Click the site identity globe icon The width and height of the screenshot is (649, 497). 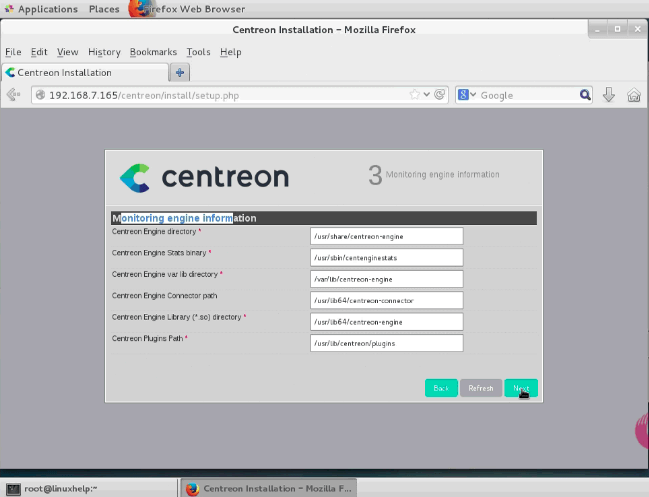coord(40,95)
